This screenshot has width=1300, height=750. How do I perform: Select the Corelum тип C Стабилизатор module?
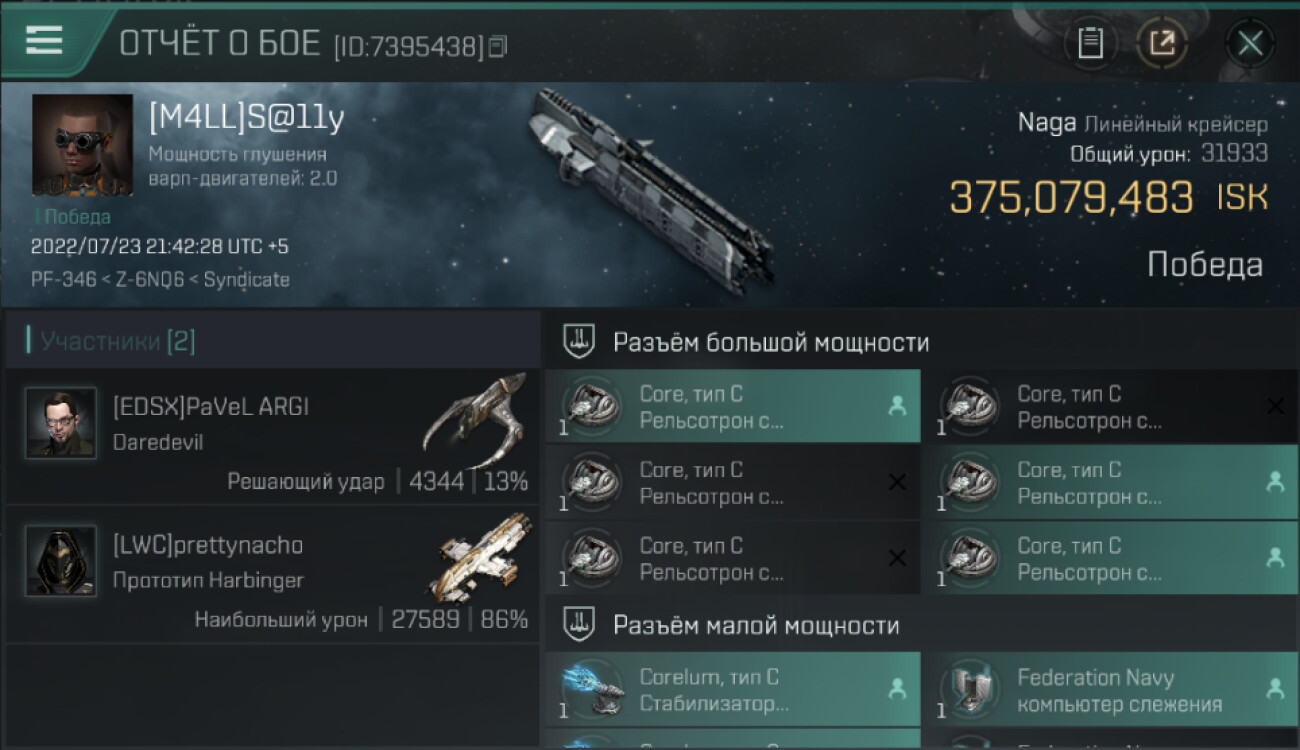[x=733, y=690]
